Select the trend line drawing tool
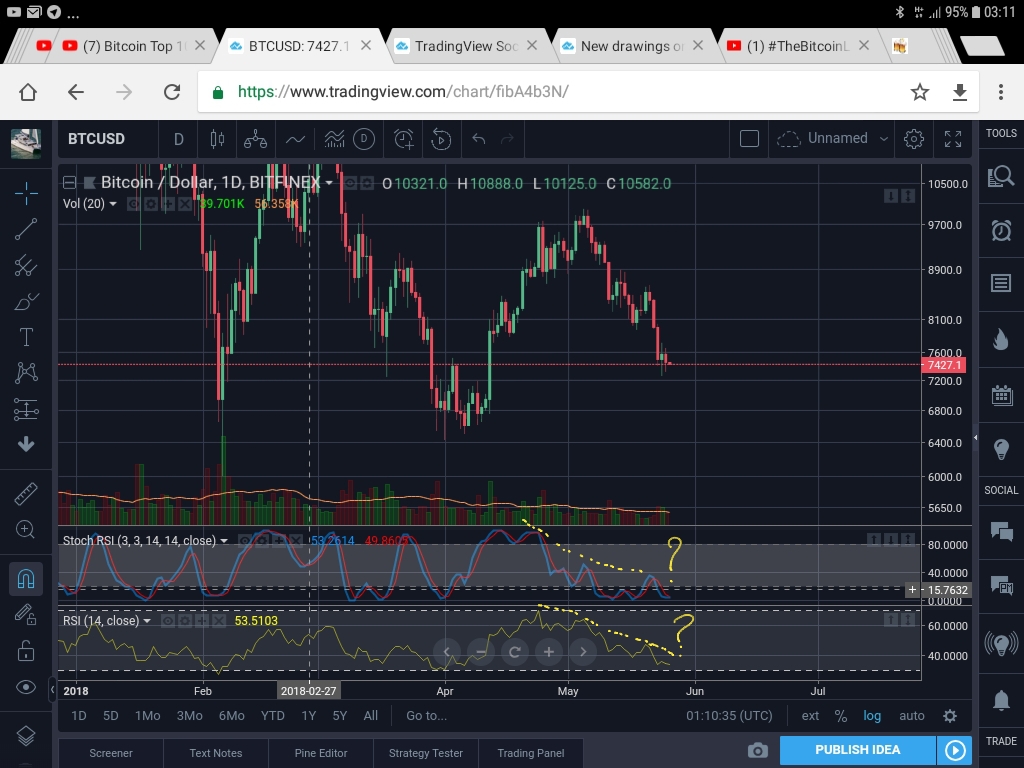This screenshot has height=768, width=1024. 26,229
